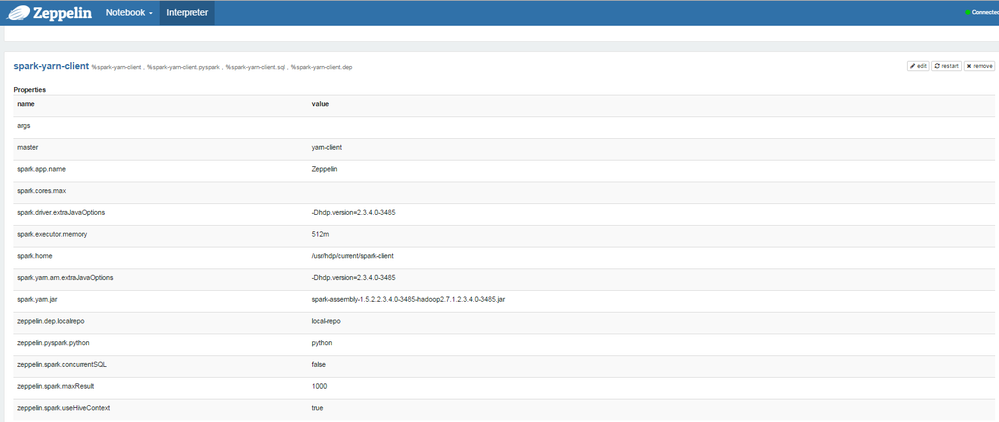Click the spark-yarn-client interpreter title
The image size is (999, 422).
click(x=51, y=66)
